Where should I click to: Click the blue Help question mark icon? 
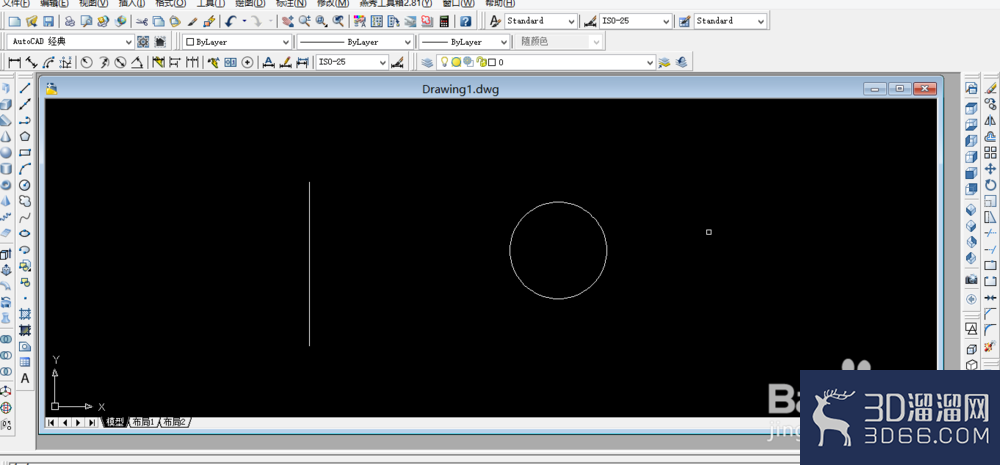(x=466, y=21)
